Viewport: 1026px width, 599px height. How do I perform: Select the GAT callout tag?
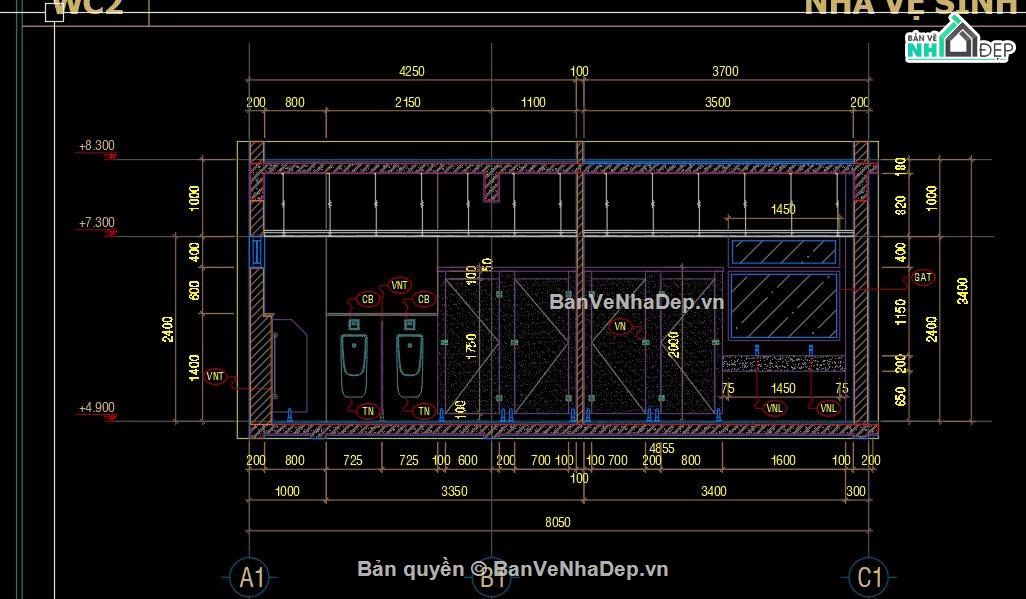(x=923, y=278)
